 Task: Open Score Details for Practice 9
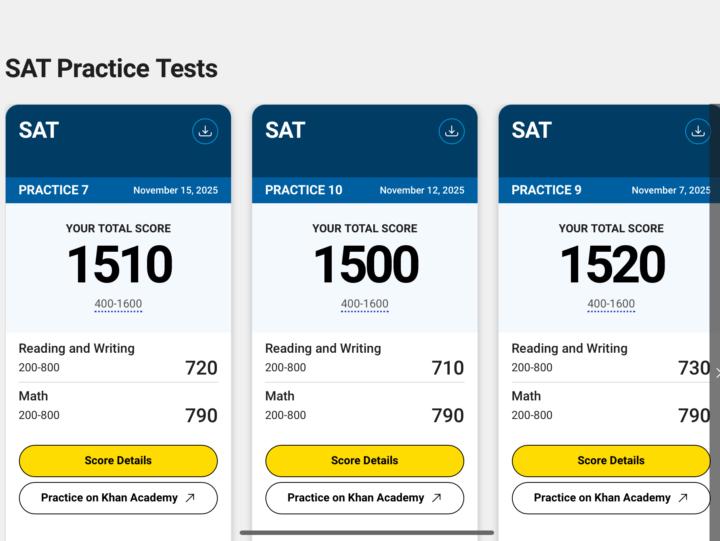(x=611, y=461)
